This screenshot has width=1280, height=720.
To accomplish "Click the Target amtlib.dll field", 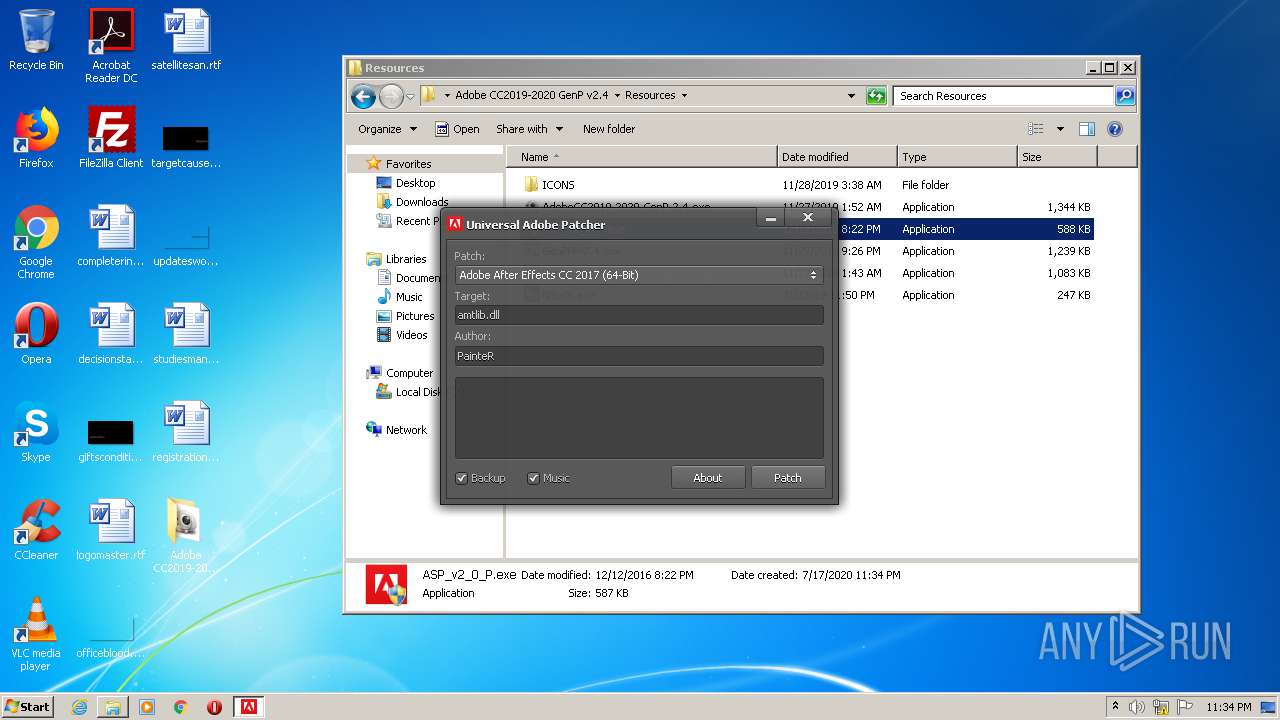I will point(639,315).
